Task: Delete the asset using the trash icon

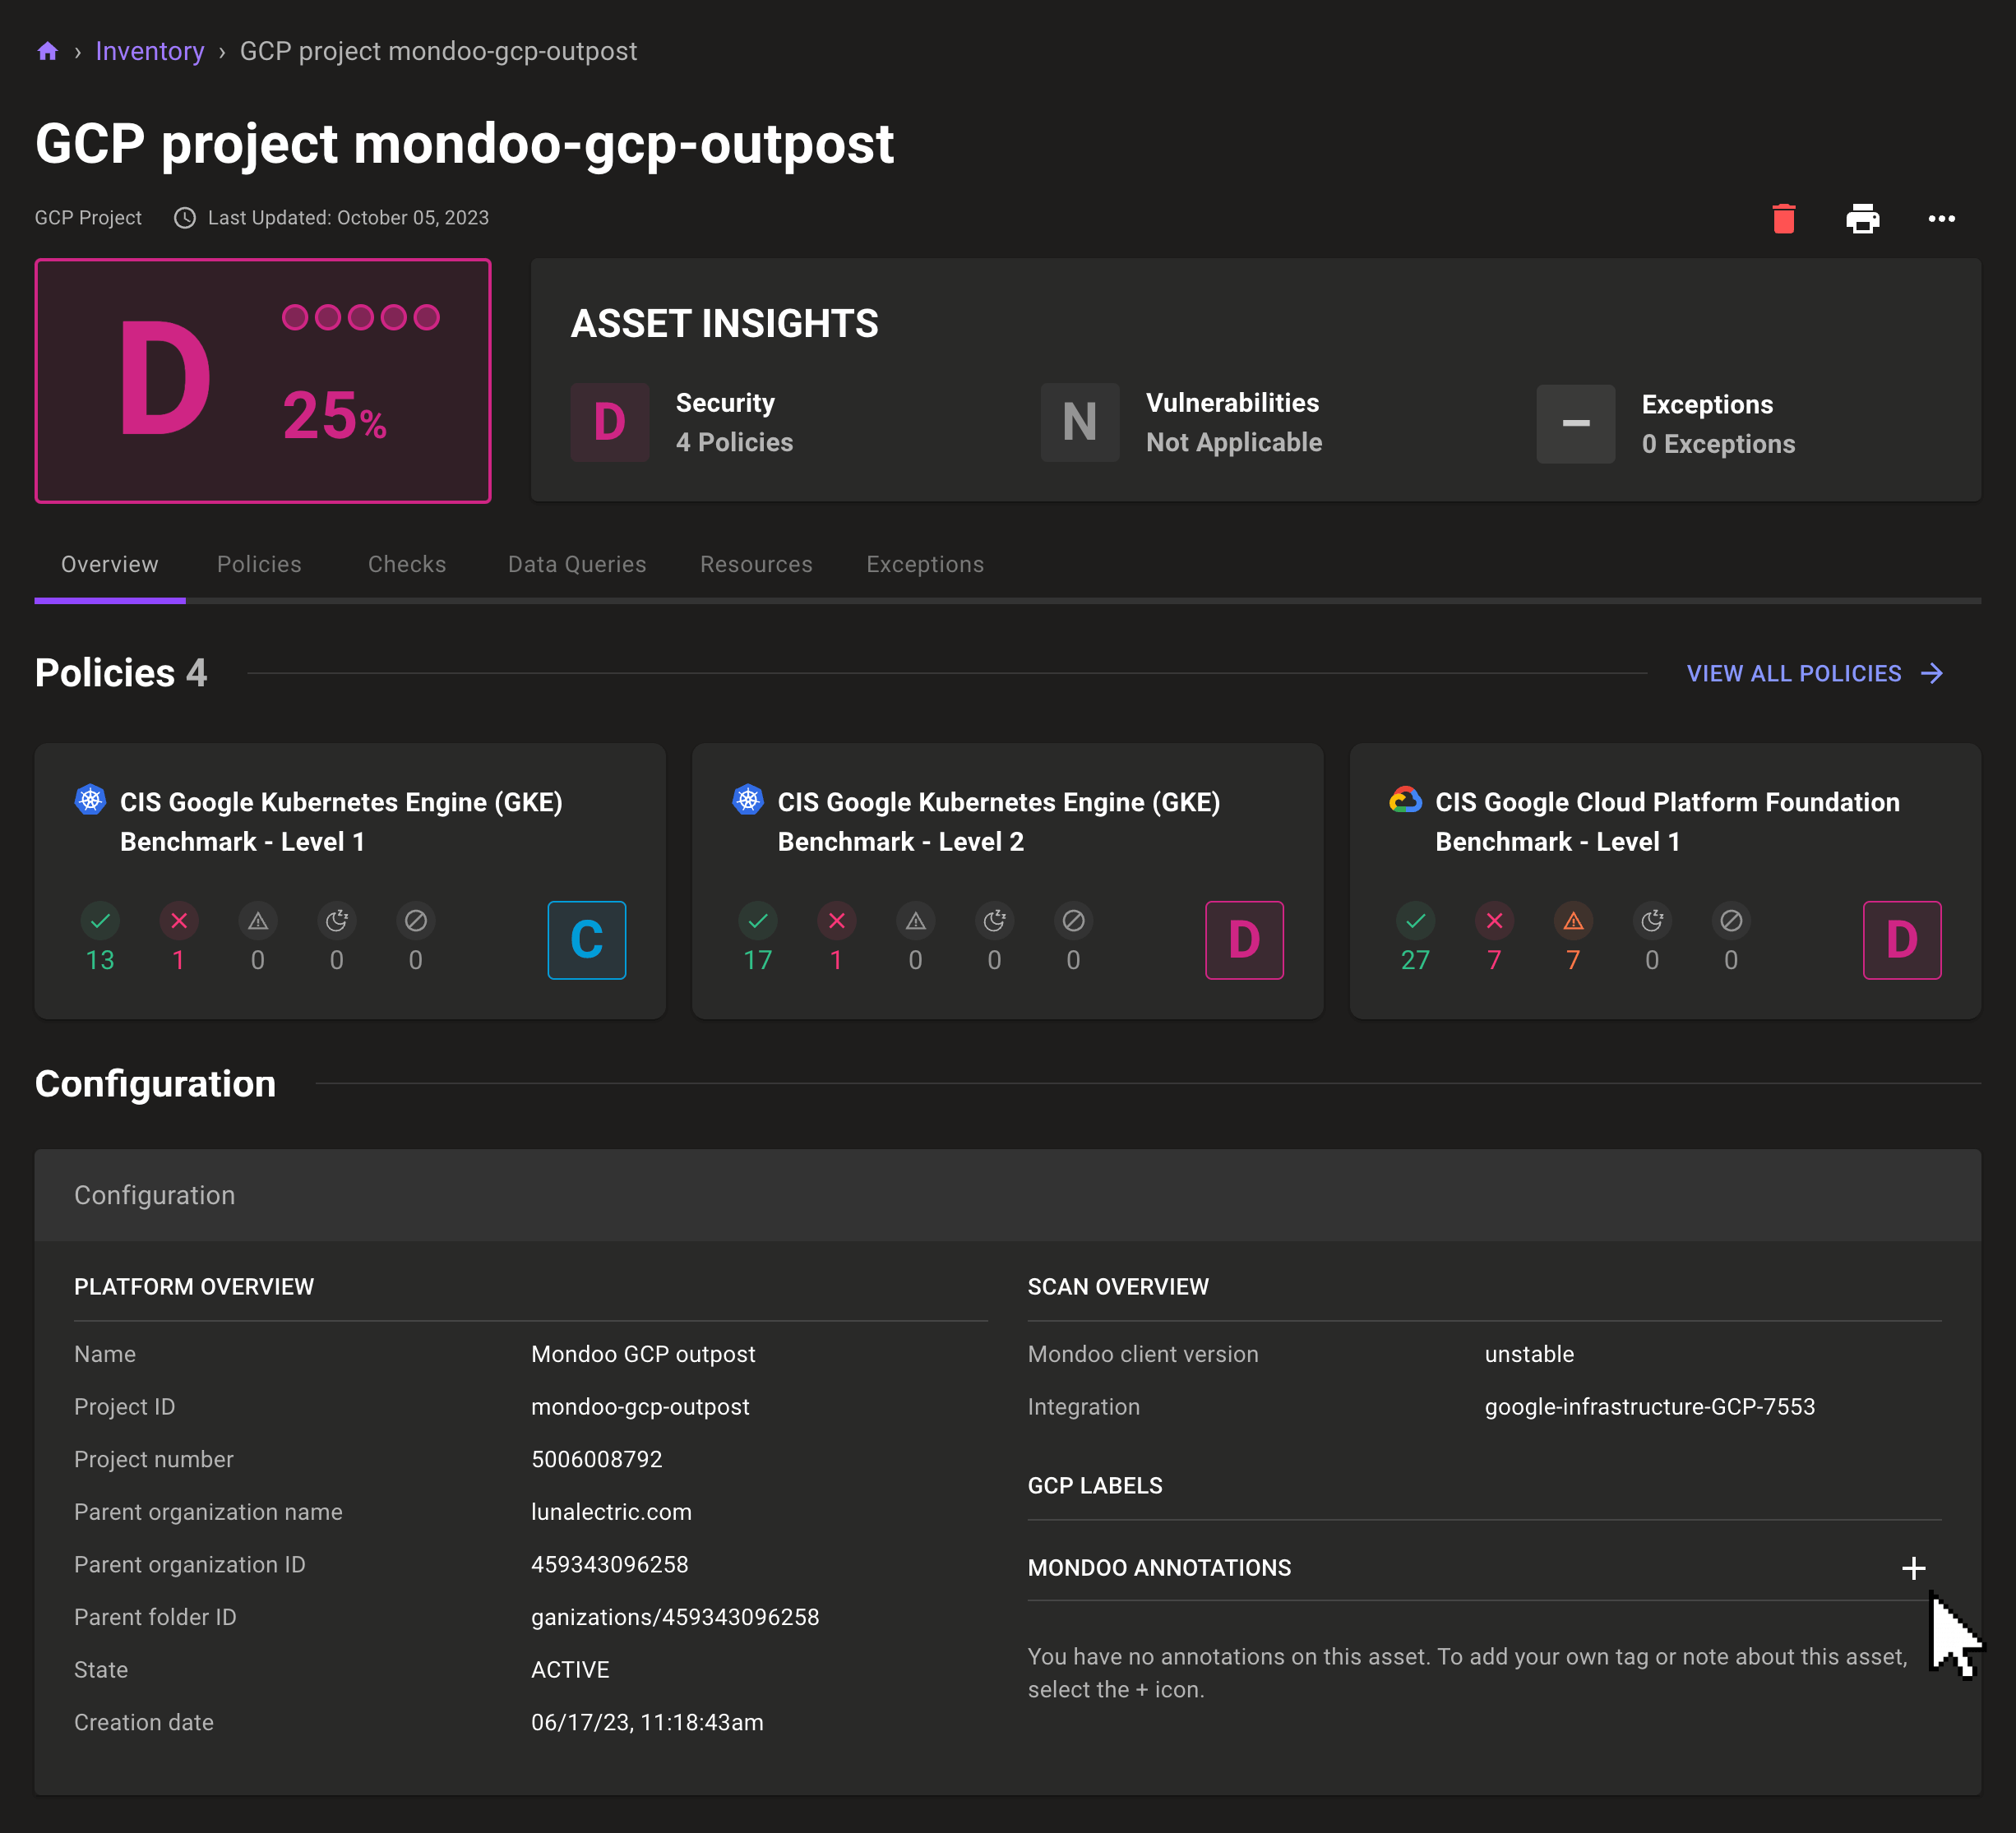Action: tap(1786, 218)
